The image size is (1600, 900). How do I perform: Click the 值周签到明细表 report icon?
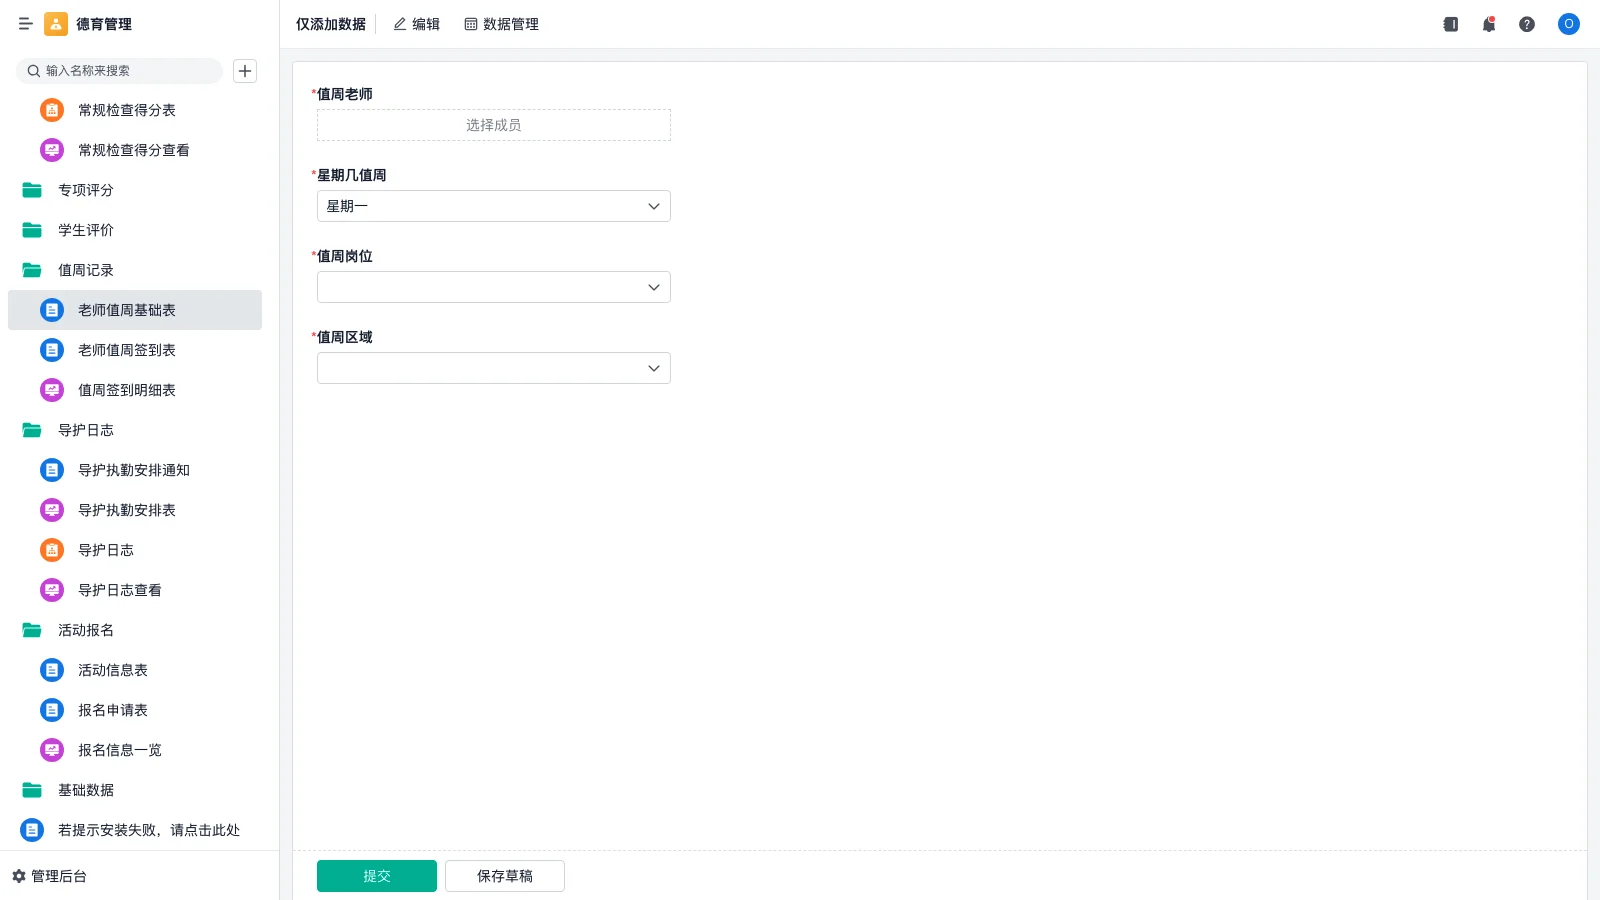pyautogui.click(x=51, y=390)
